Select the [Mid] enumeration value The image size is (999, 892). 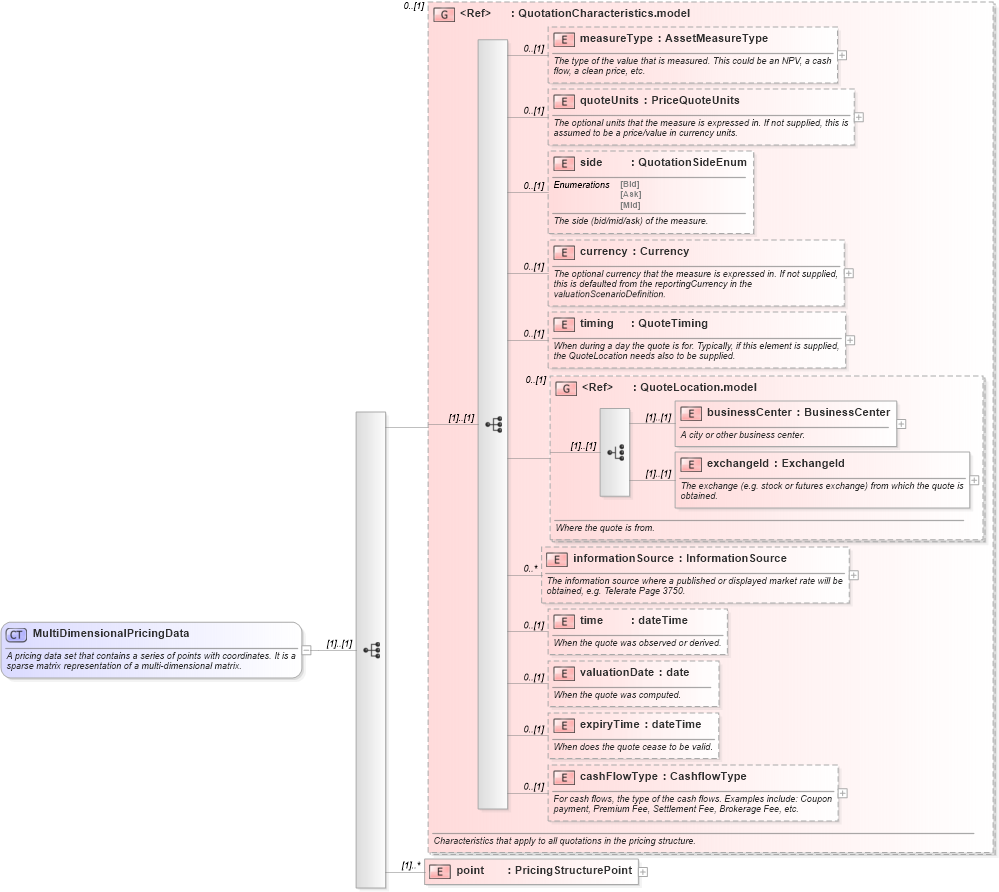(629, 203)
